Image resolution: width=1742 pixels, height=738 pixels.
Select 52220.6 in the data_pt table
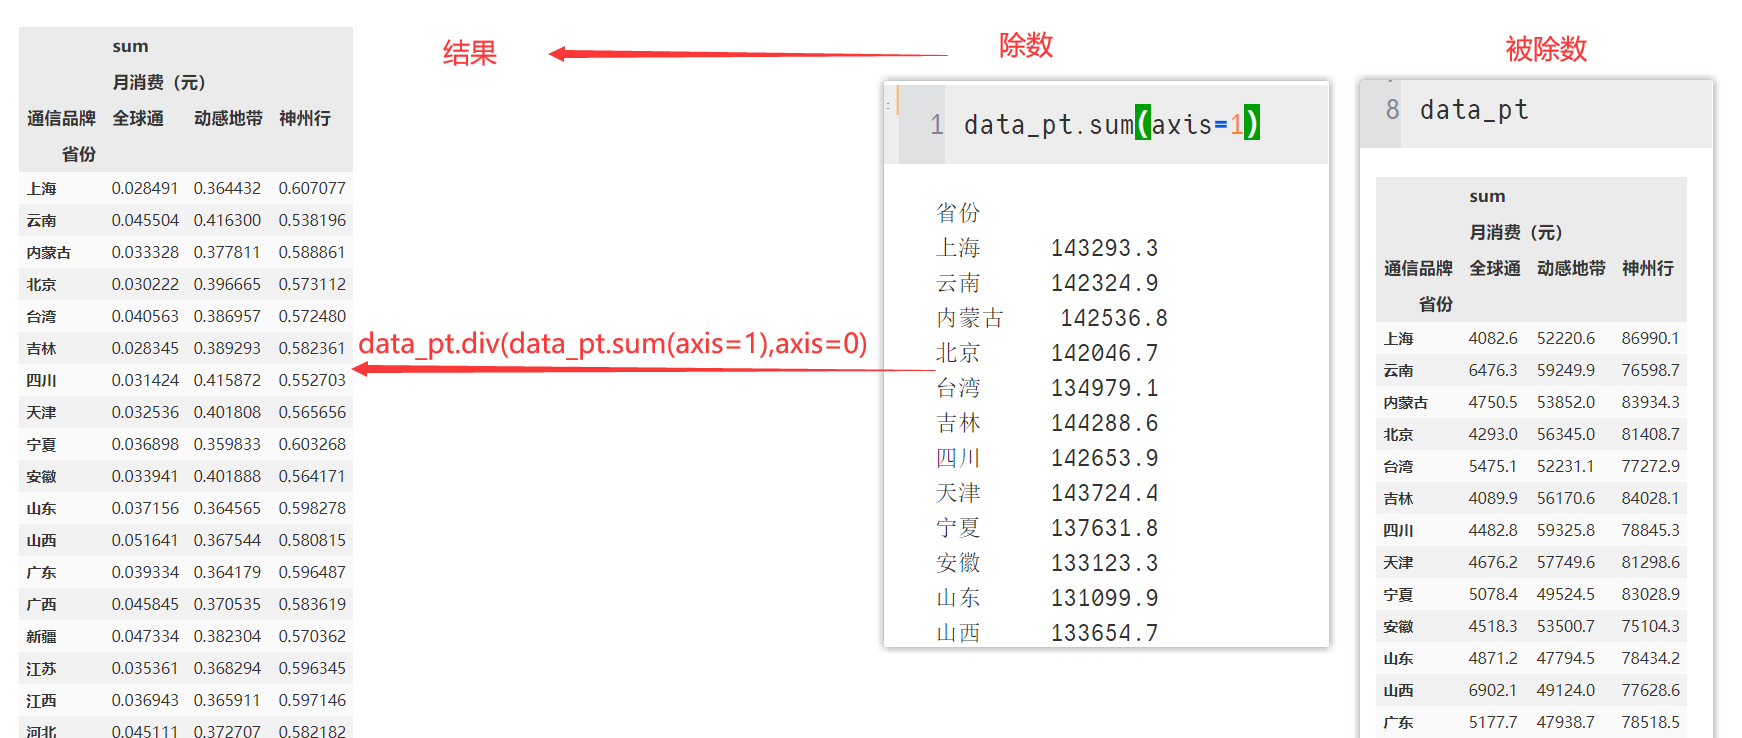click(x=1566, y=338)
